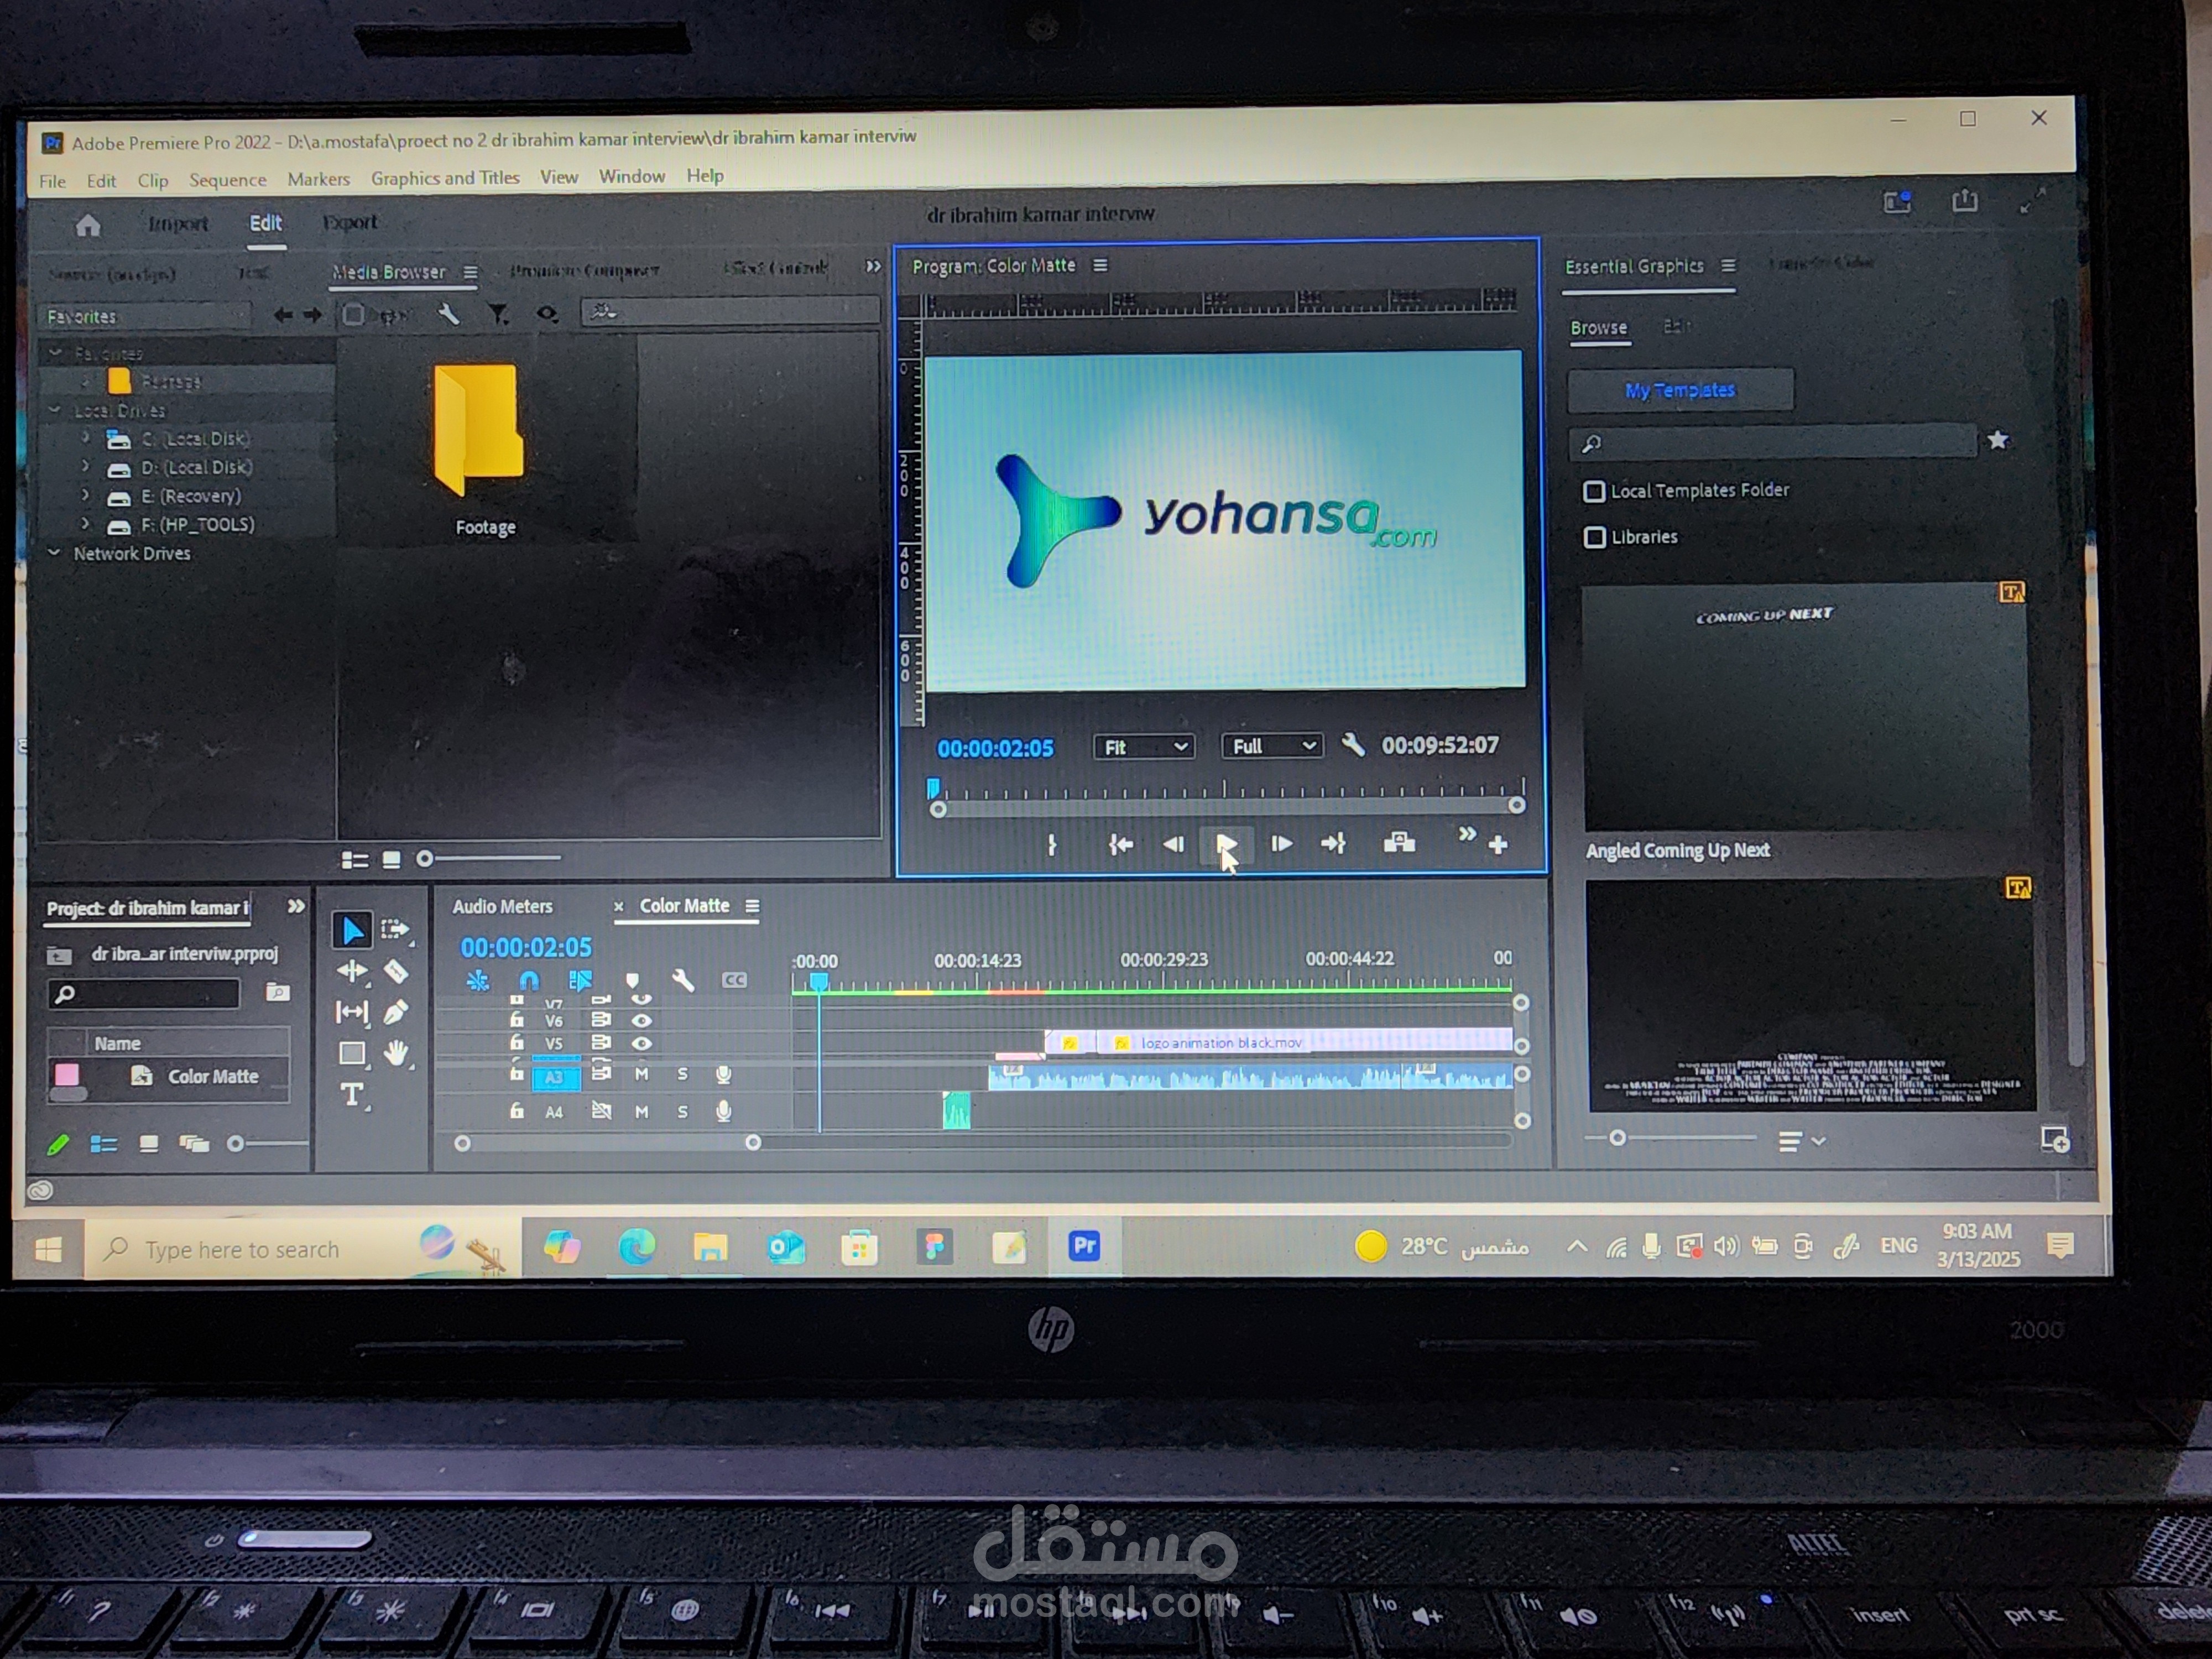Screen dimensions: 2212x1659
Task: Open the Graphics and Titles menu
Action: tap(445, 178)
